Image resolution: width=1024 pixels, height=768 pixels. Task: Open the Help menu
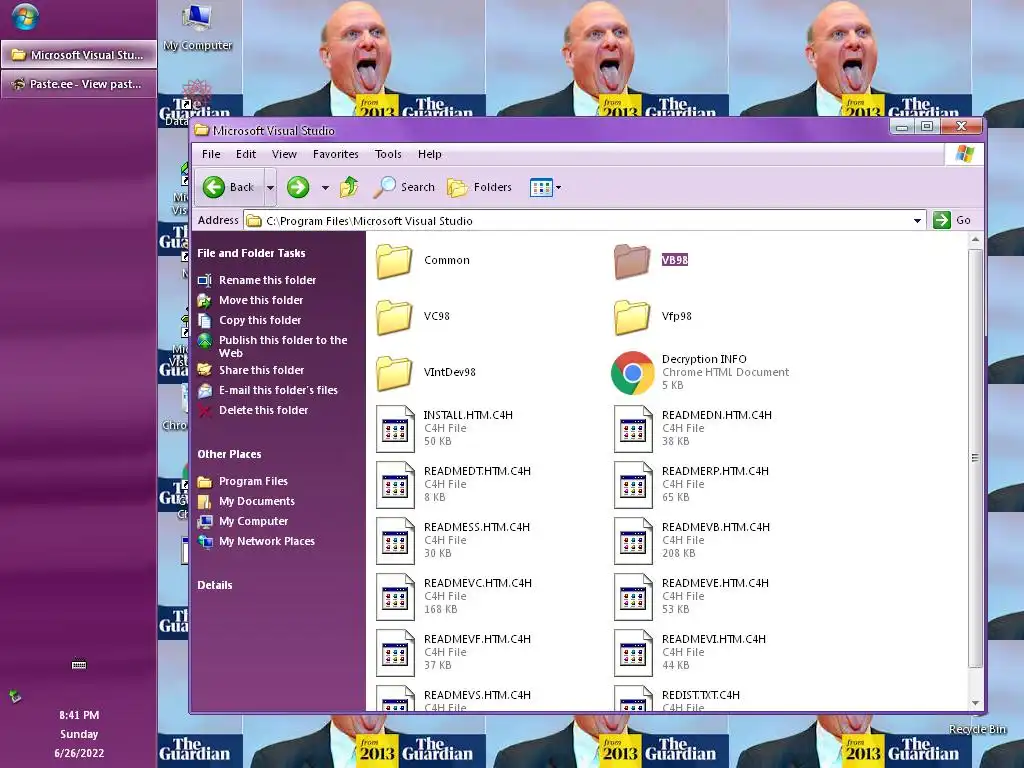click(430, 154)
